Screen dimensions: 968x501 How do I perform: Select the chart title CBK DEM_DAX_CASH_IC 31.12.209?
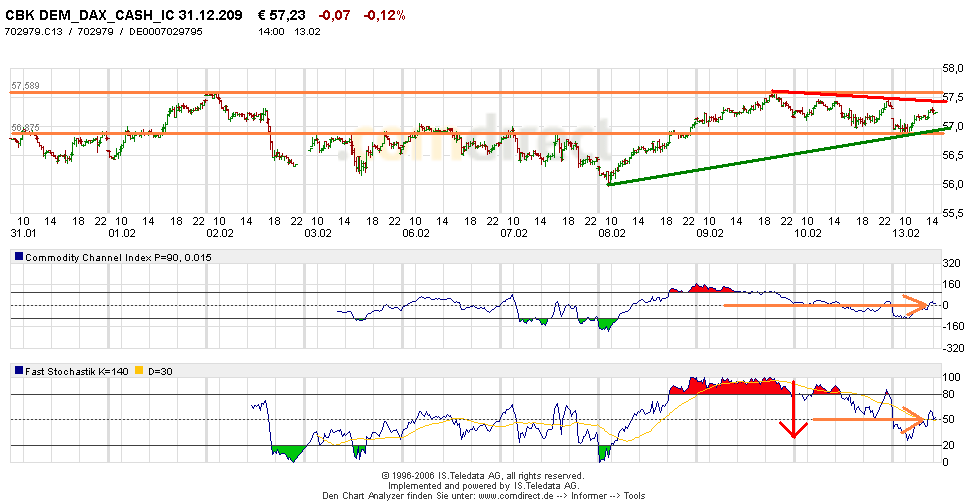coord(123,15)
